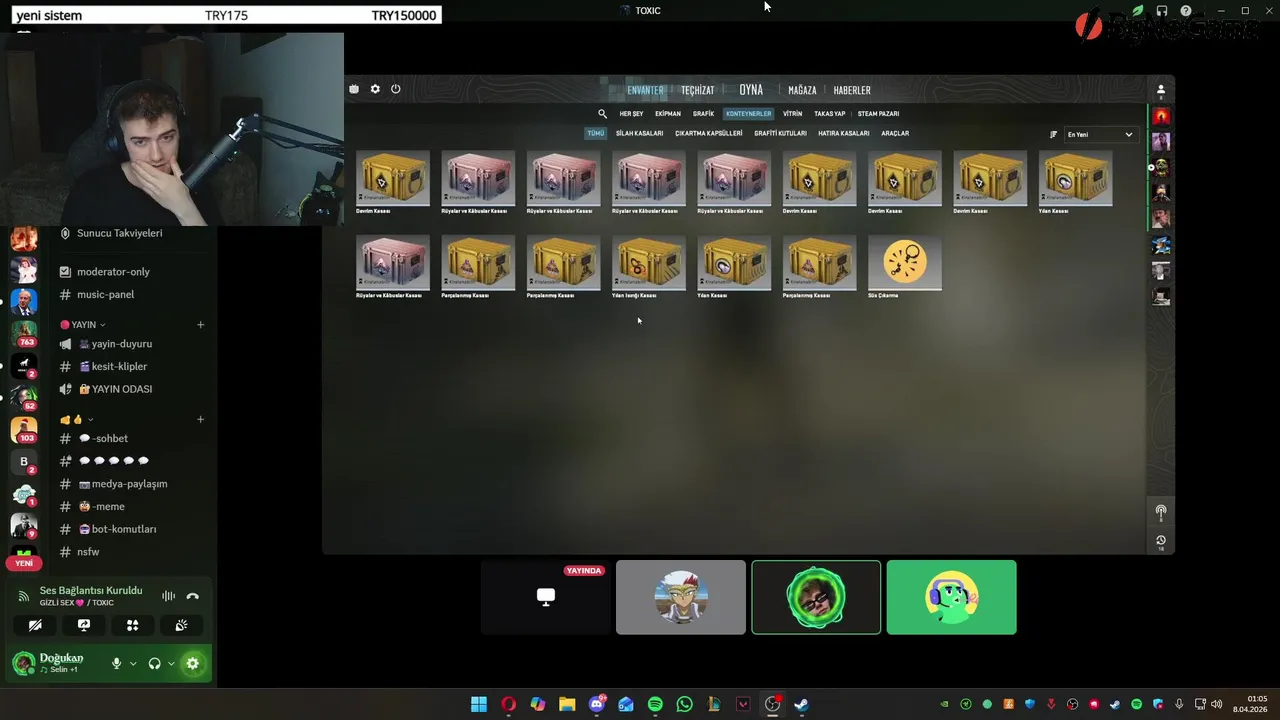
Task: Select the VİTRİN inventory filter
Action: 793,114
